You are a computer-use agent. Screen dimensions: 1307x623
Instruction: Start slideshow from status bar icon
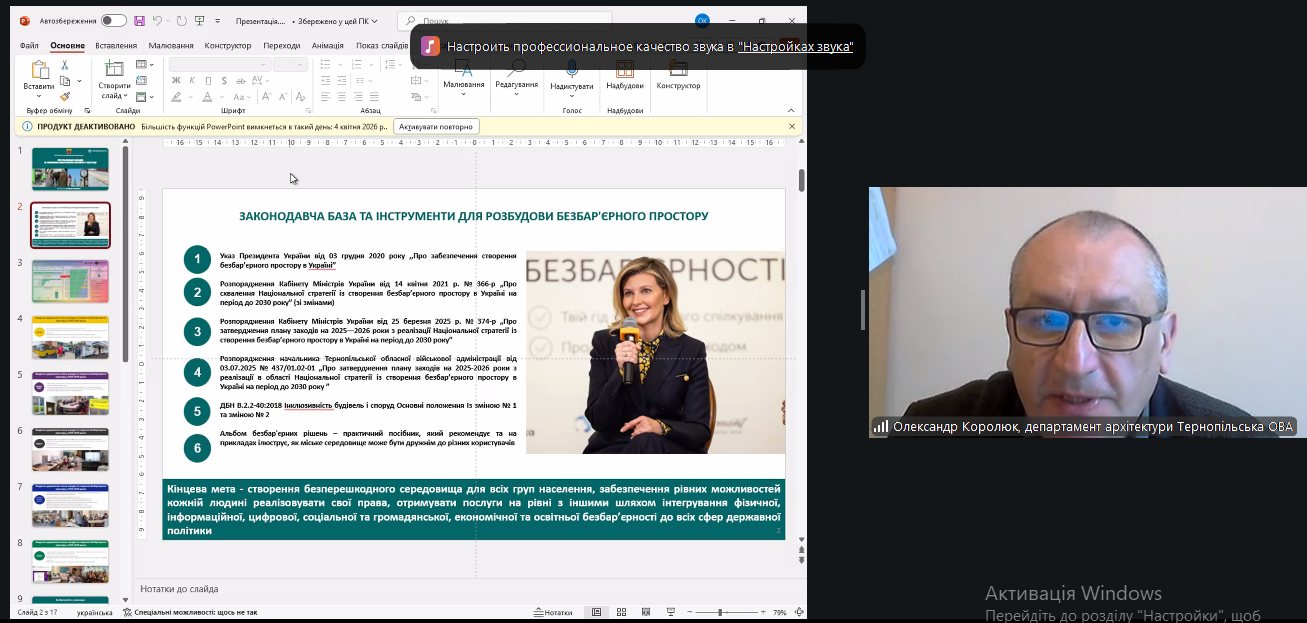pyautogui.click(x=671, y=612)
